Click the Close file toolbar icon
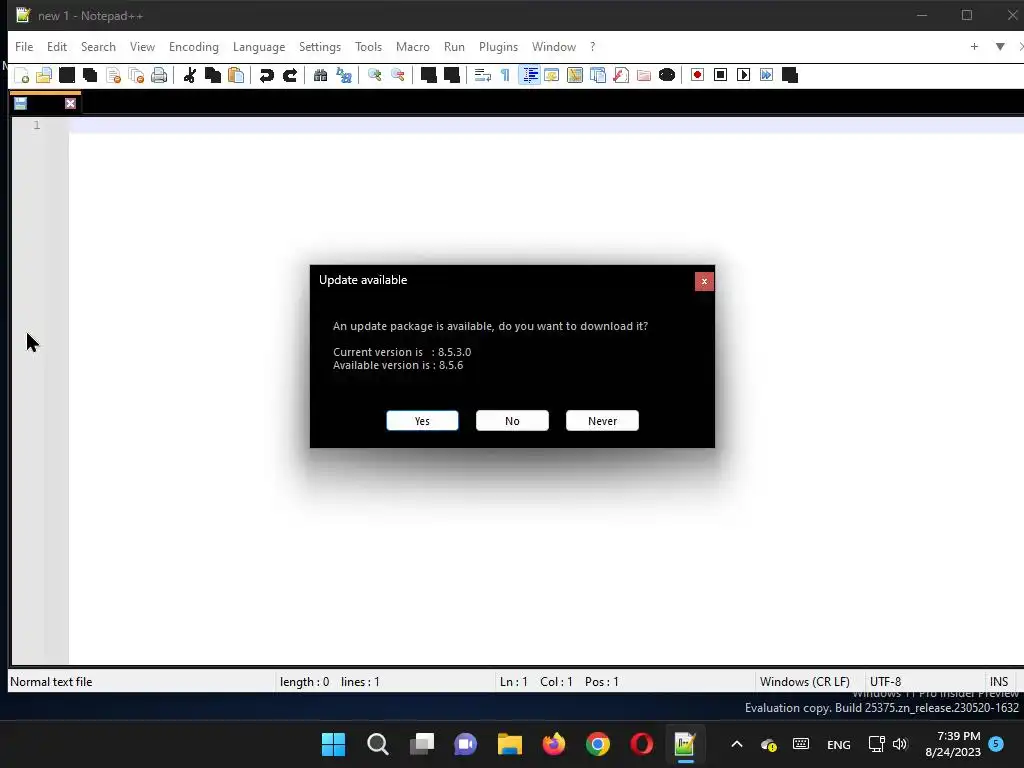The width and height of the screenshot is (1024, 768). point(113,75)
